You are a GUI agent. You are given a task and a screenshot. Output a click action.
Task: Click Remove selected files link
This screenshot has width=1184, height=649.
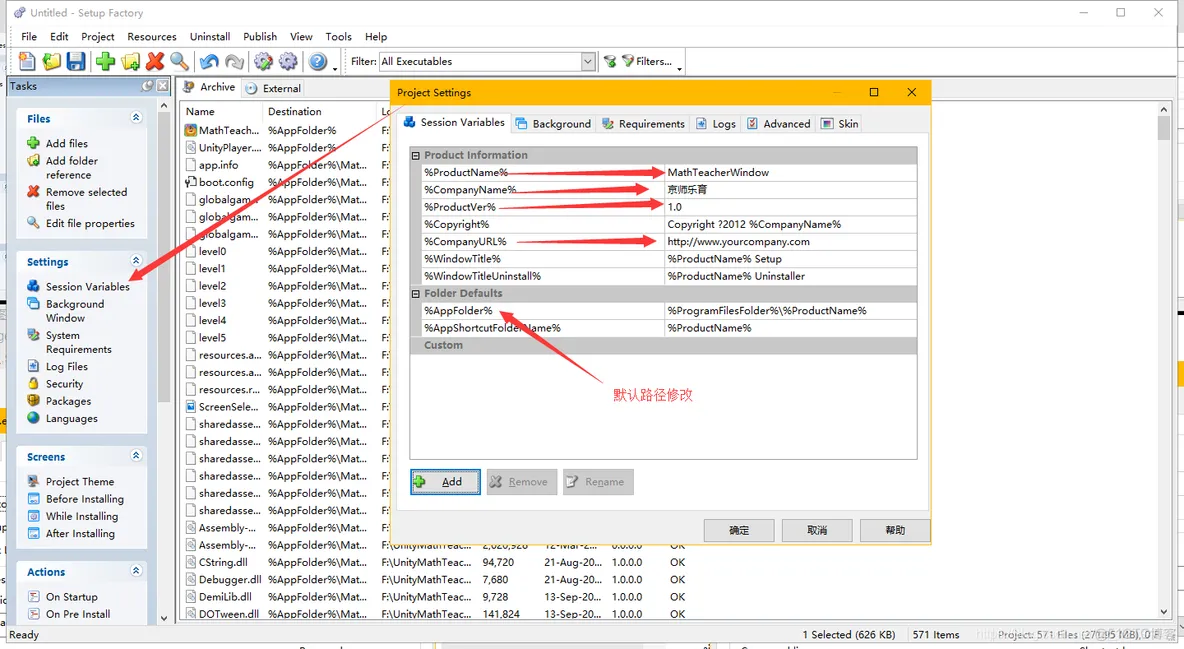coord(86,199)
